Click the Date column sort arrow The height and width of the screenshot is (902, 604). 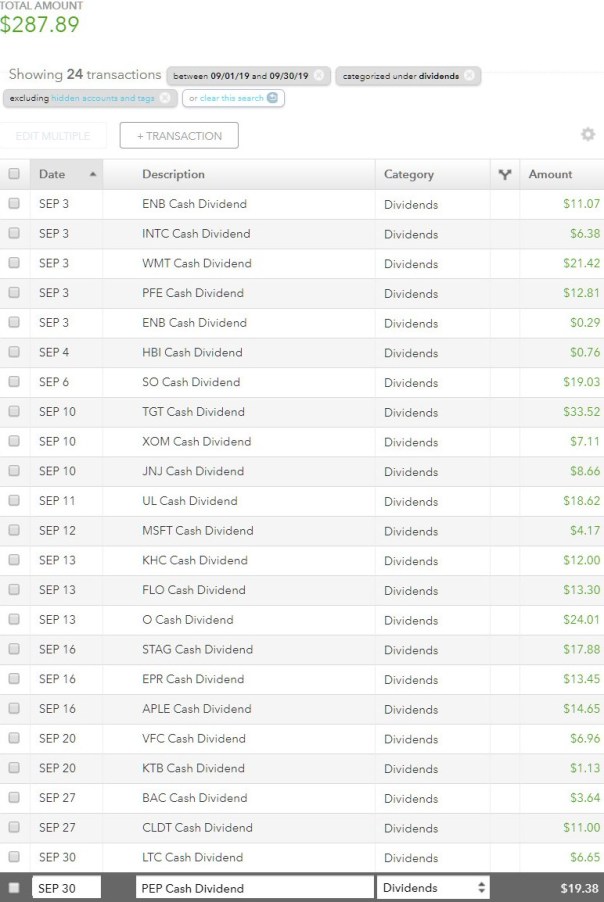pyautogui.click(x=93, y=174)
